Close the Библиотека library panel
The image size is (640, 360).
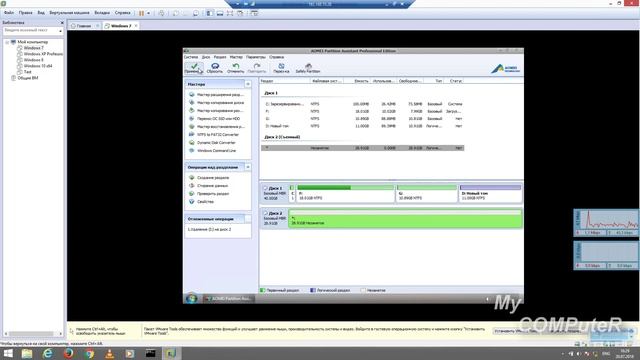pos(62,23)
